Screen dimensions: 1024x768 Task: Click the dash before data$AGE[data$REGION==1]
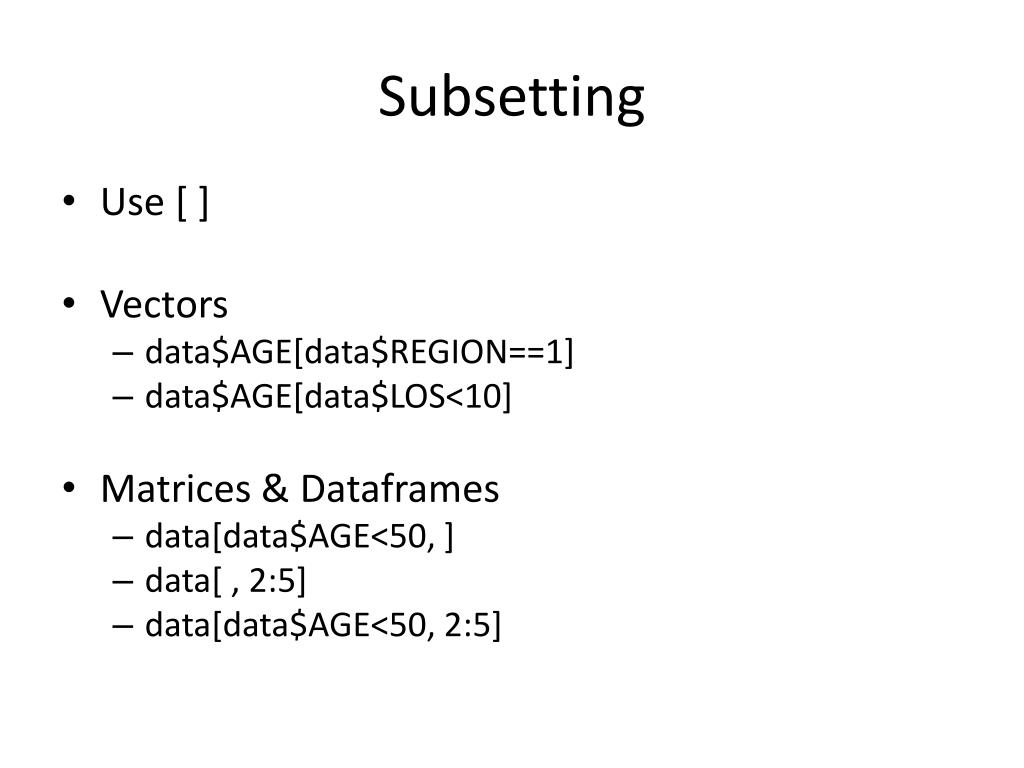click(123, 353)
